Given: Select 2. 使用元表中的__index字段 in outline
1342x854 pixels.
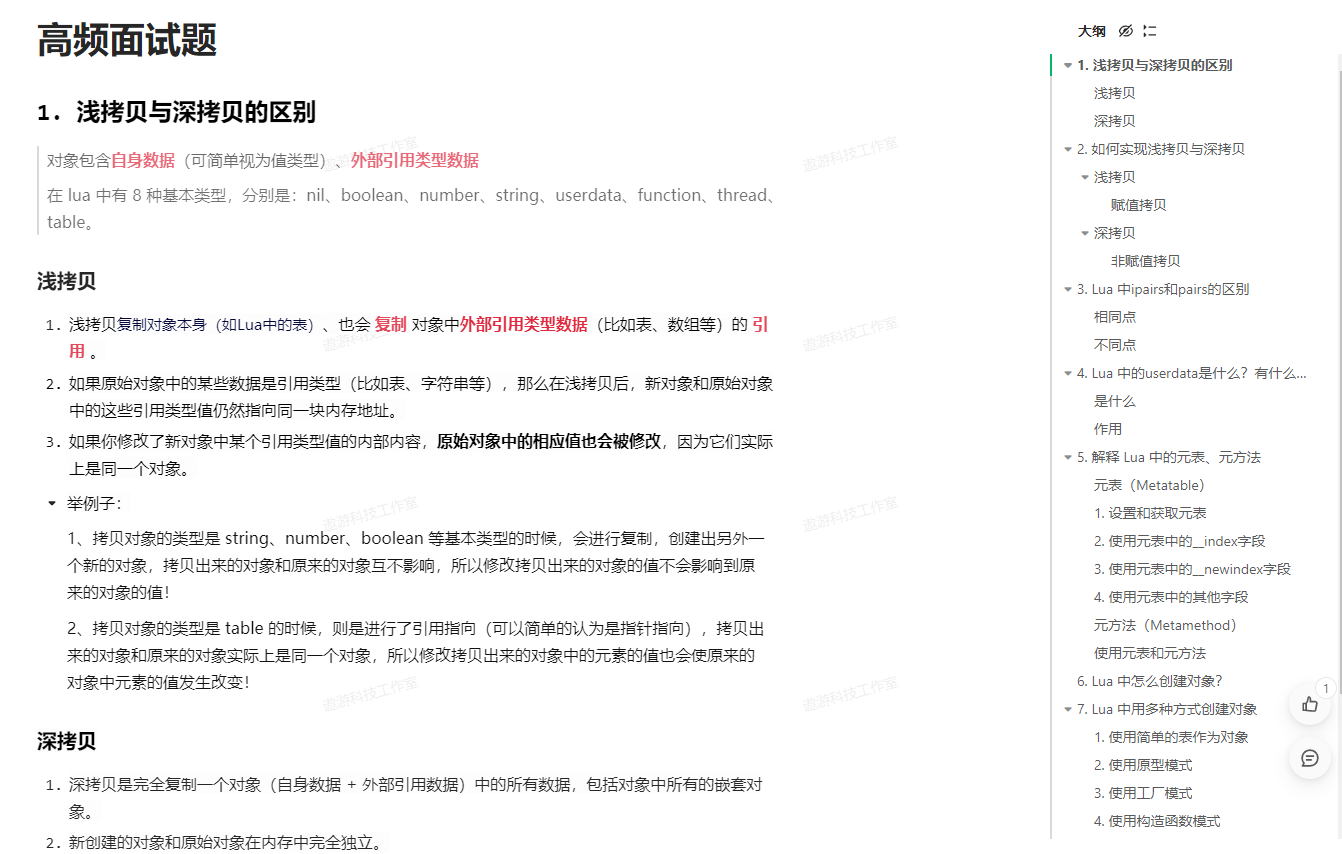Looking at the screenshot, I should pos(1179,541).
